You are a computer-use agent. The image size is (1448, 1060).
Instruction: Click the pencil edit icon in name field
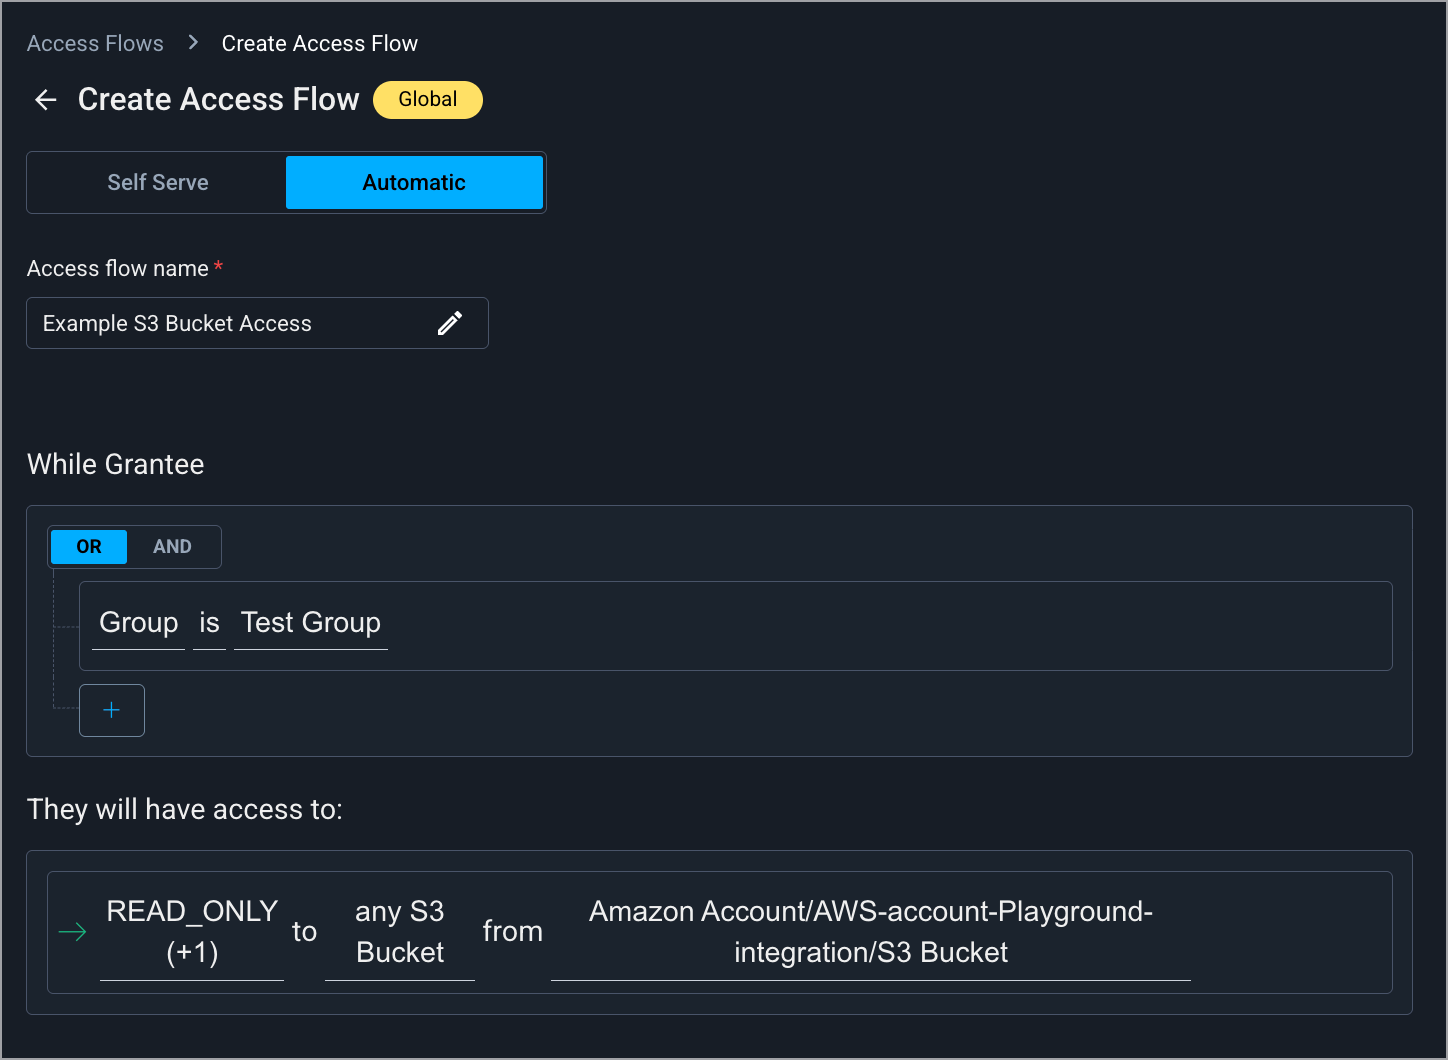coord(450,323)
